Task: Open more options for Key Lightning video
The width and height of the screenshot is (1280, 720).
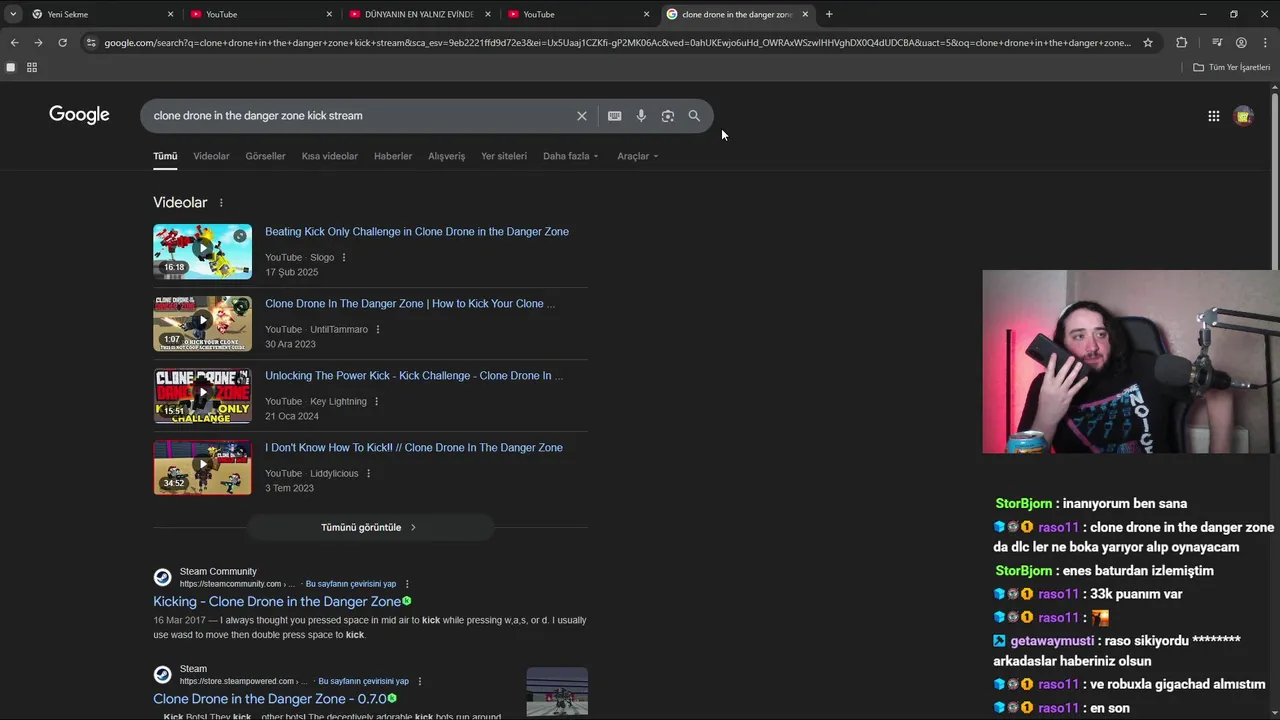Action: click(x=376, y=402)
